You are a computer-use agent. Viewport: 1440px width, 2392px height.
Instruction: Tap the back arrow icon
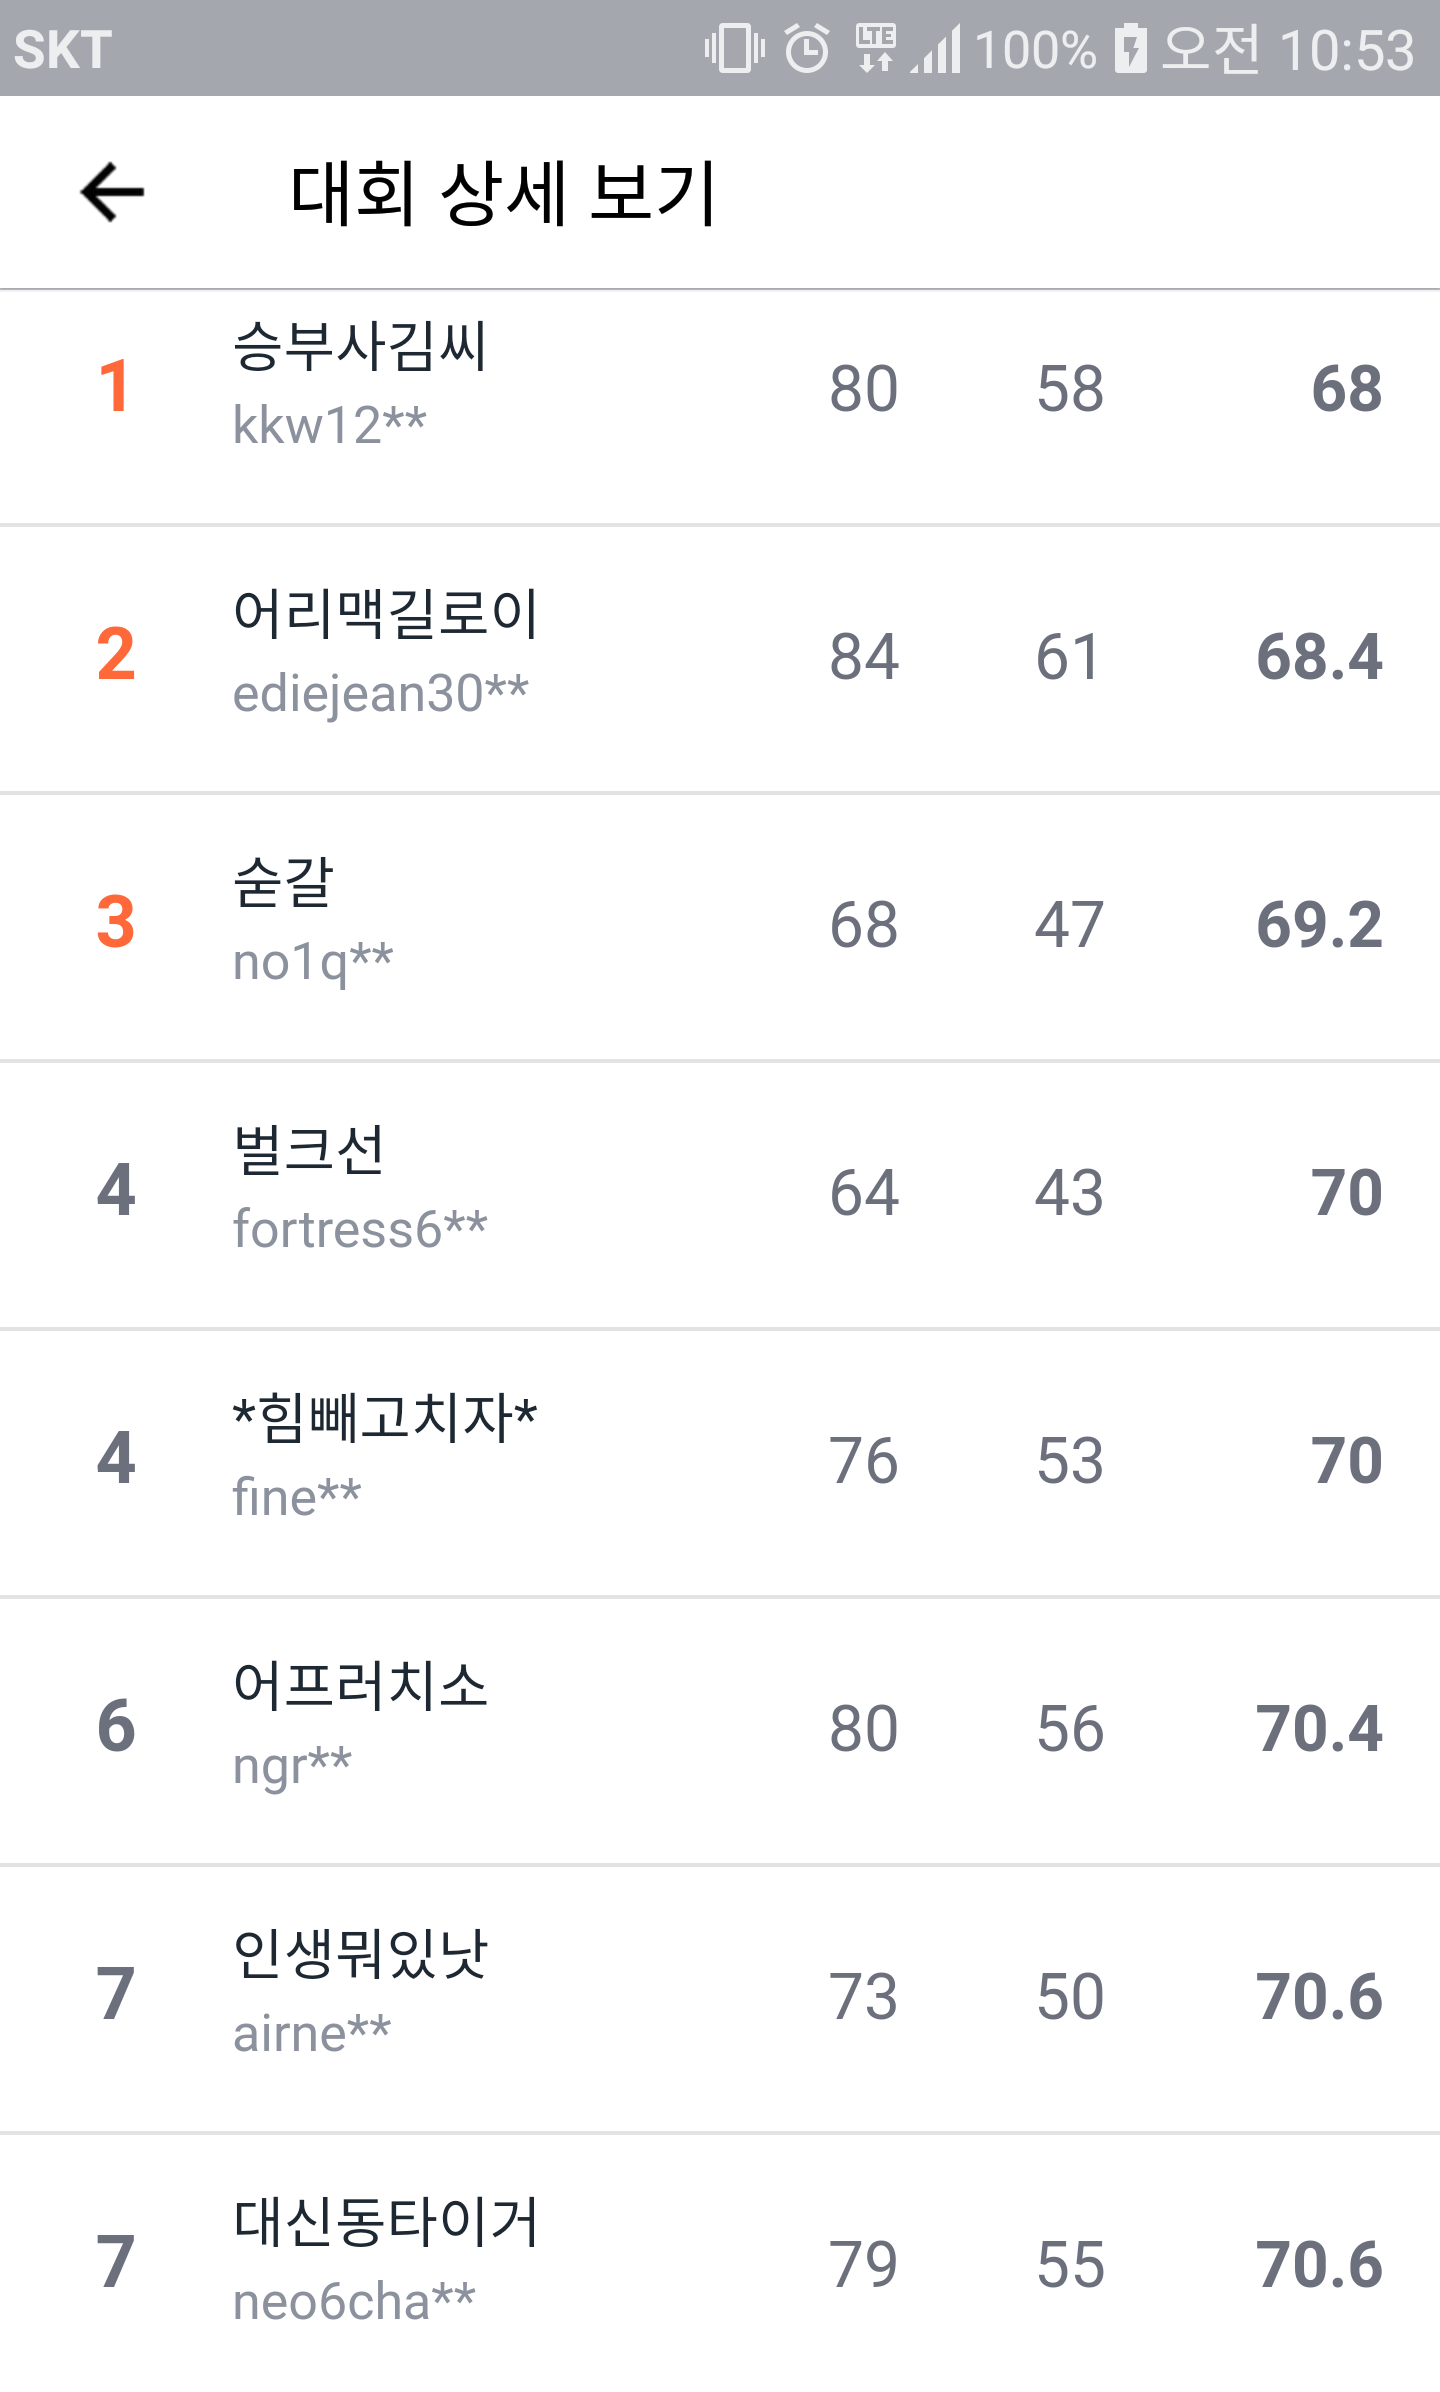coord(112,192)
